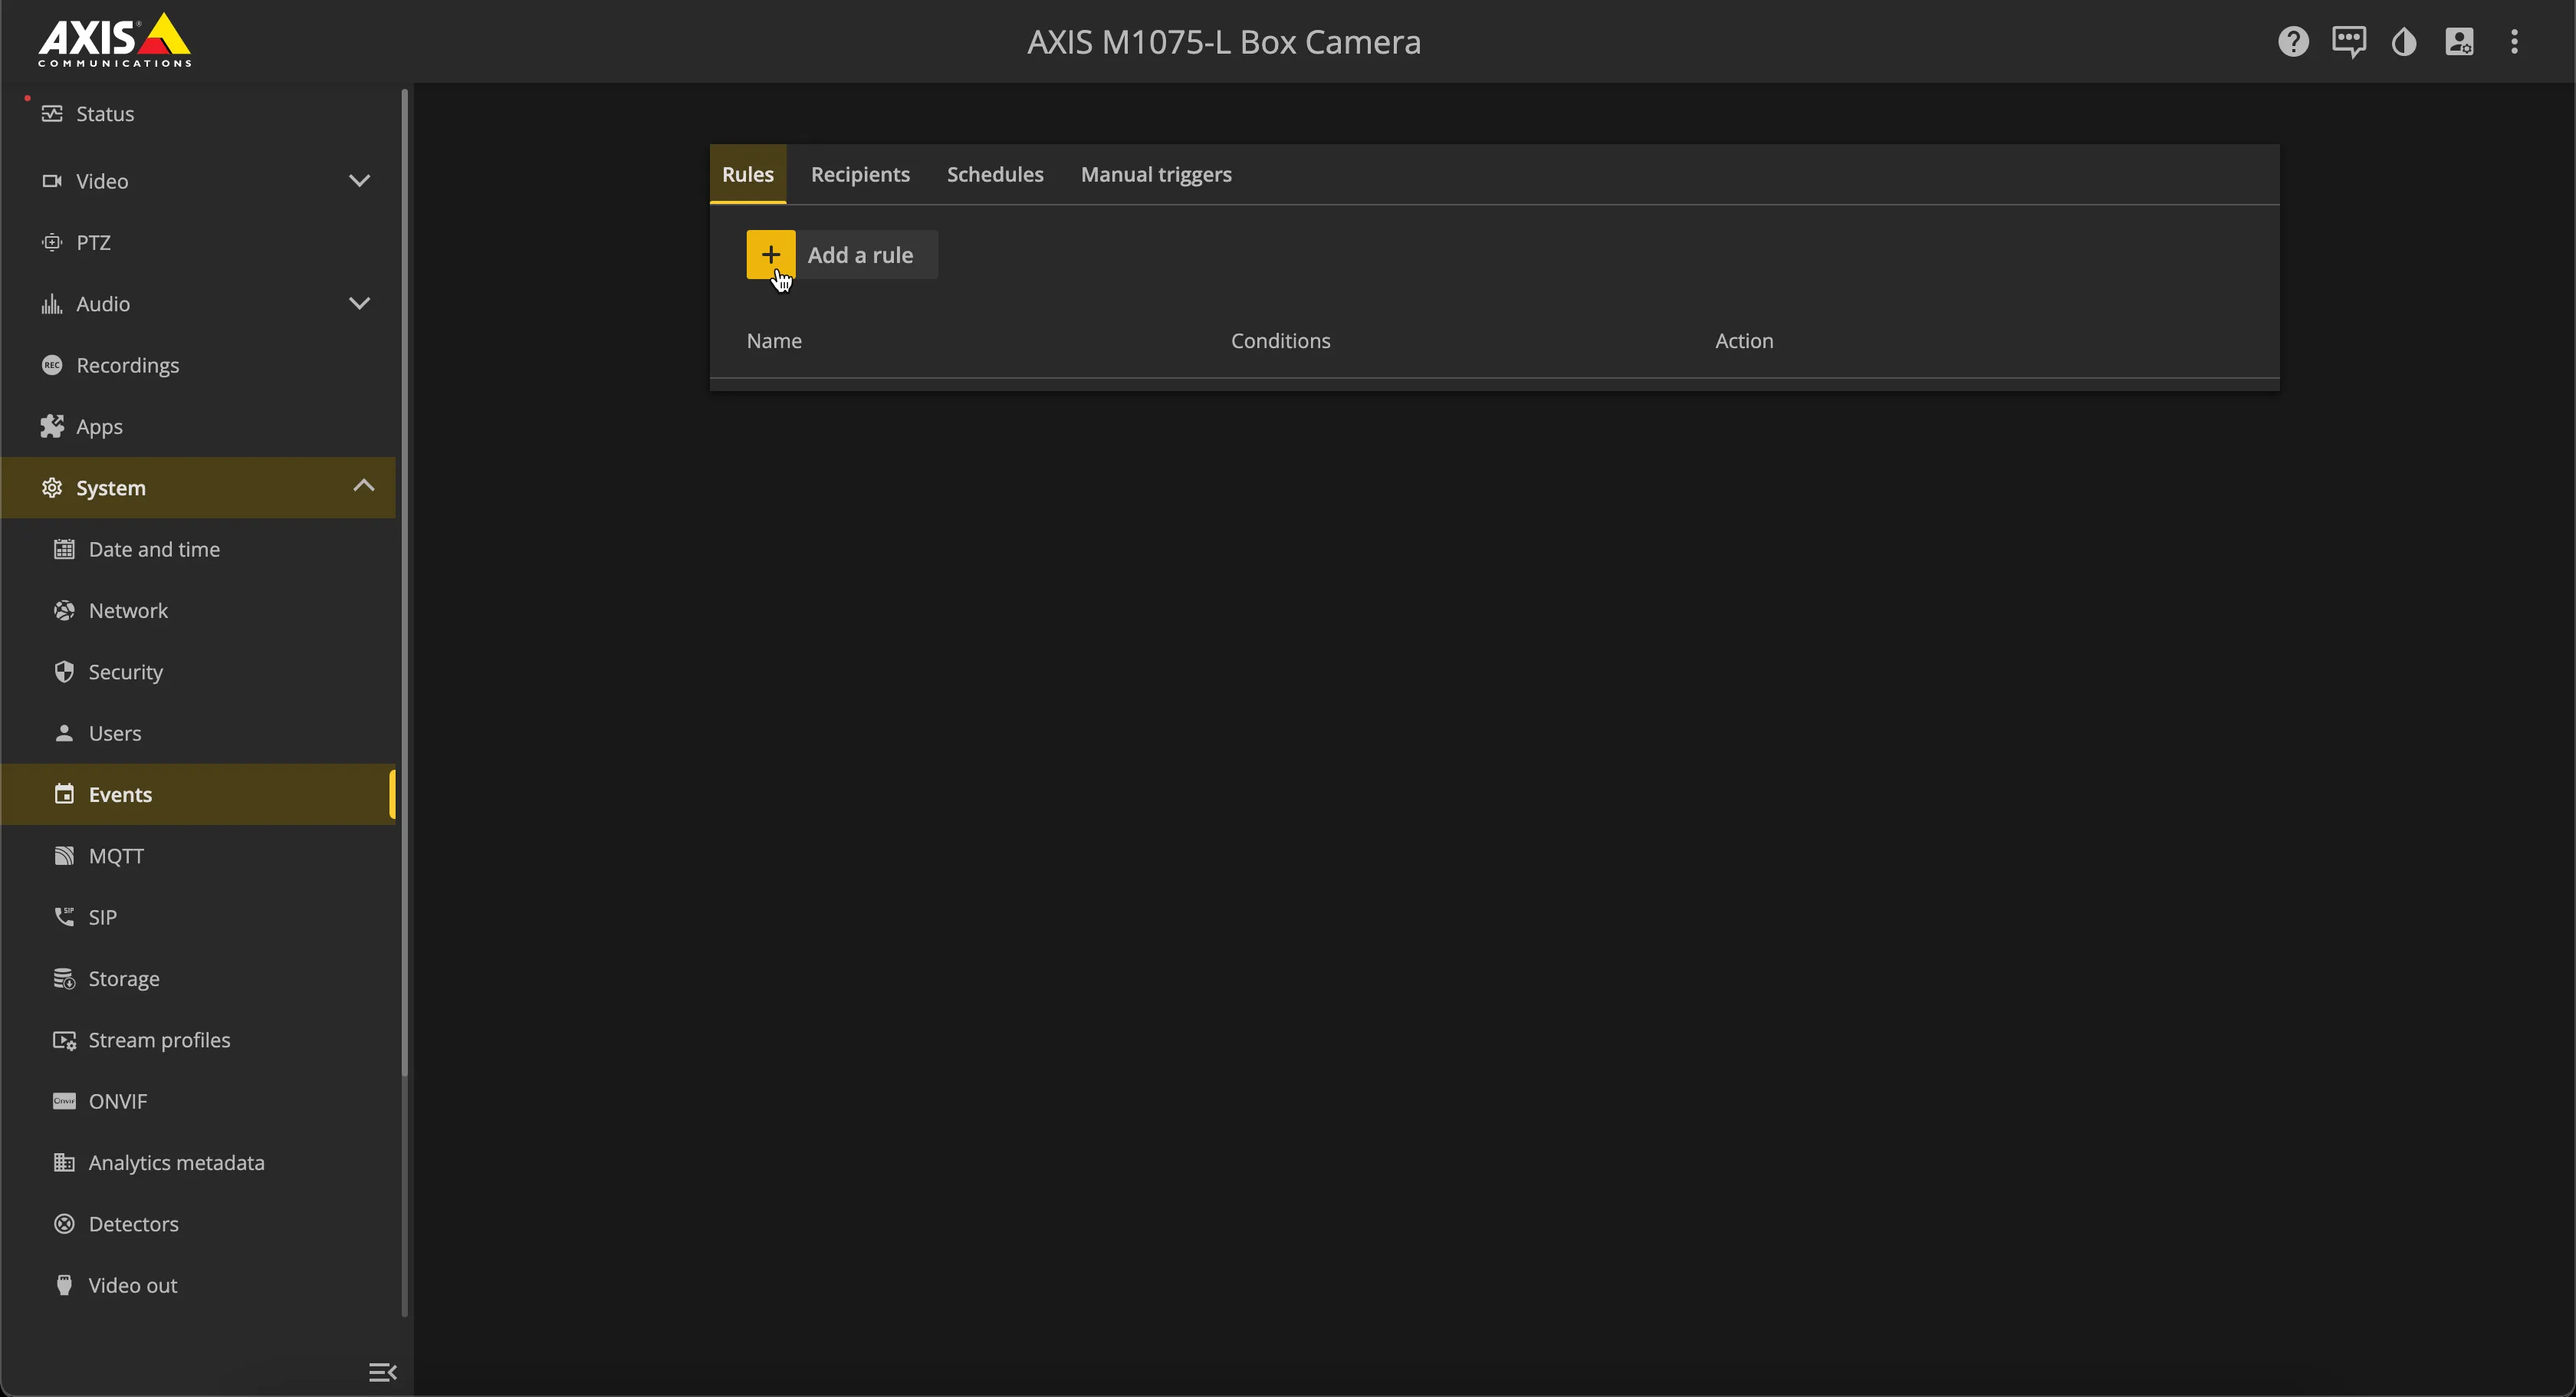This screenshot has width=2576, height=1397.
Task: Click the PTZ sidebar item
Action: [x=198, y=242]
